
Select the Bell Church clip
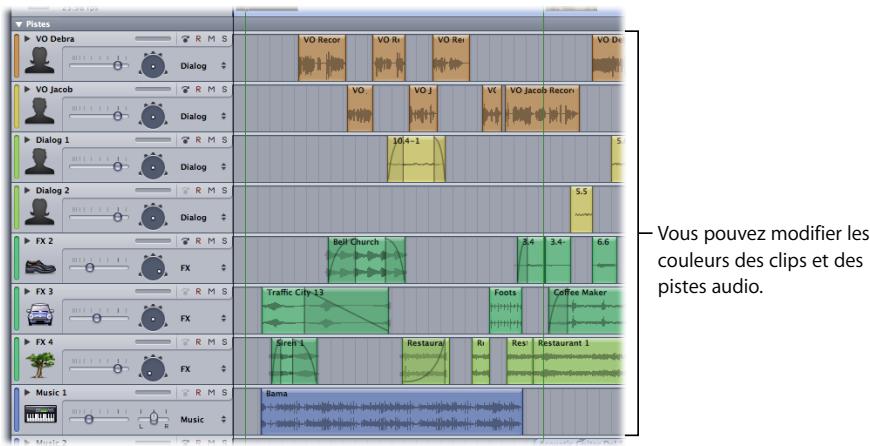pyautogui.click(x=367, y=260)
